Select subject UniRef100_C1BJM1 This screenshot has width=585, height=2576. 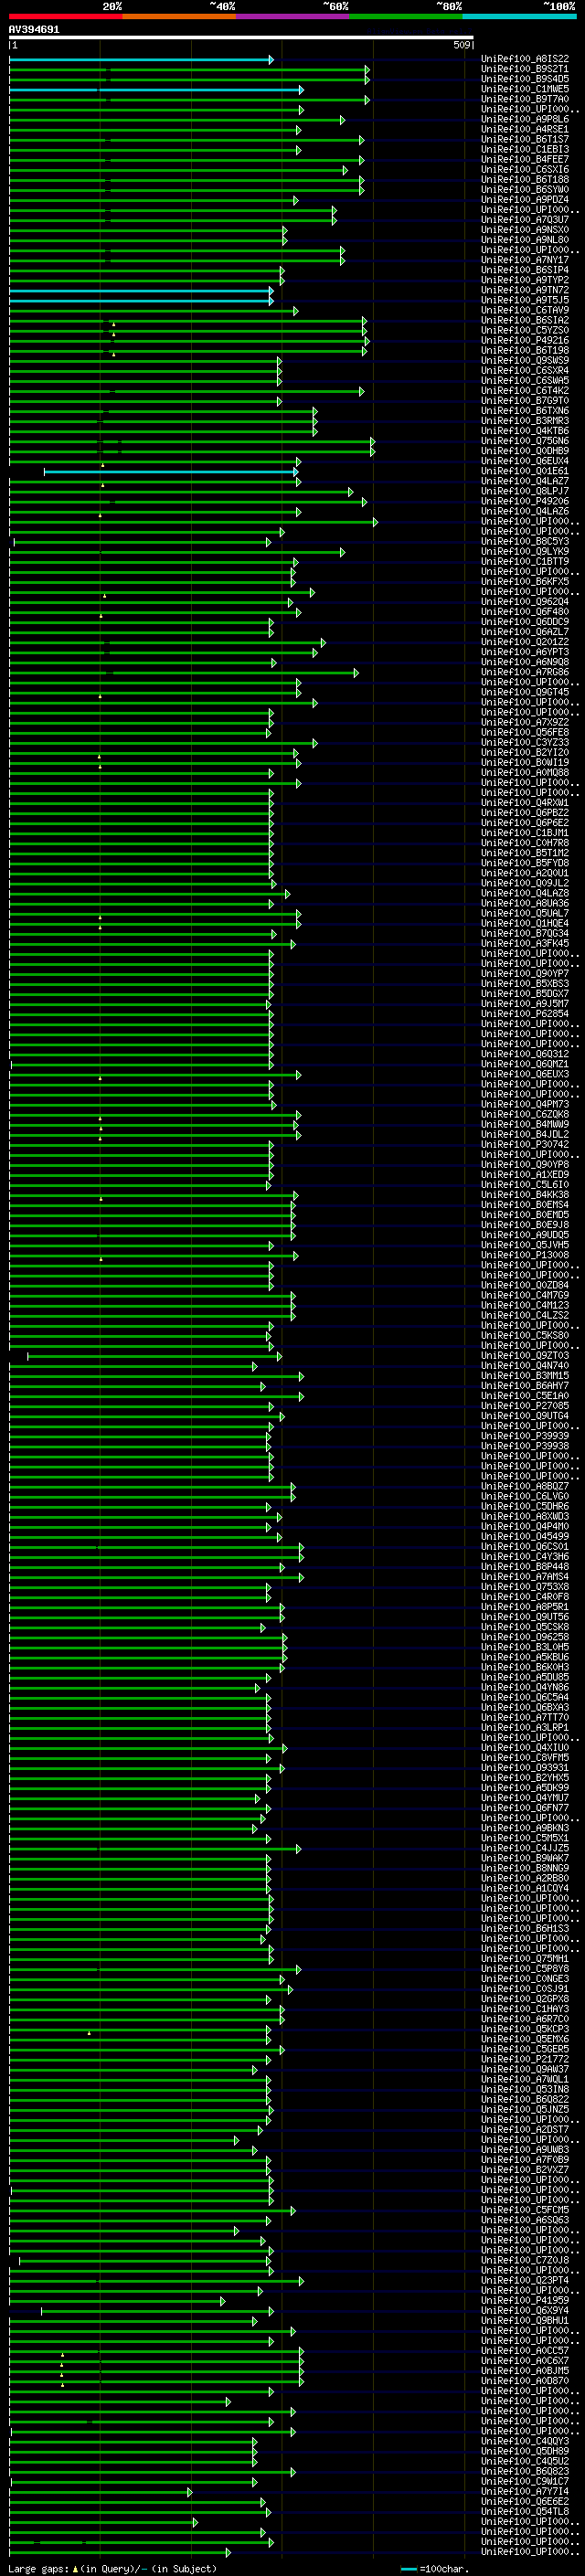(525, 832)
